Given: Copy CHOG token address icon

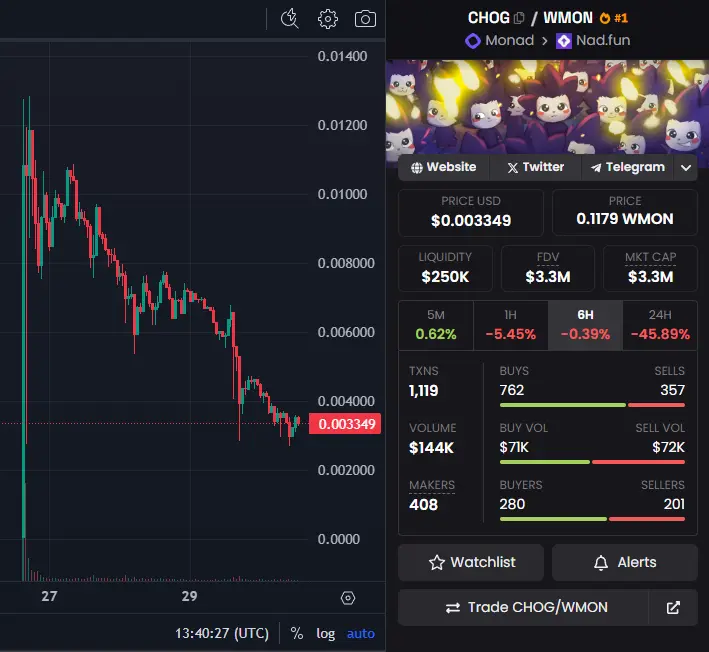Looking at the screenshot, I should (519, 18).
